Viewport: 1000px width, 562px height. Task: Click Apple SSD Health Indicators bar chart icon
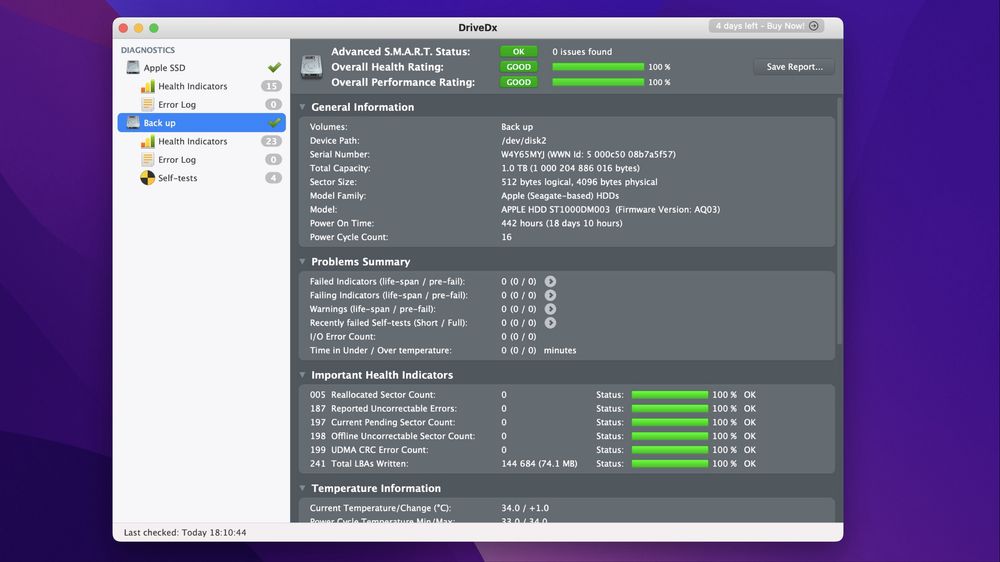tap(147, 86)
